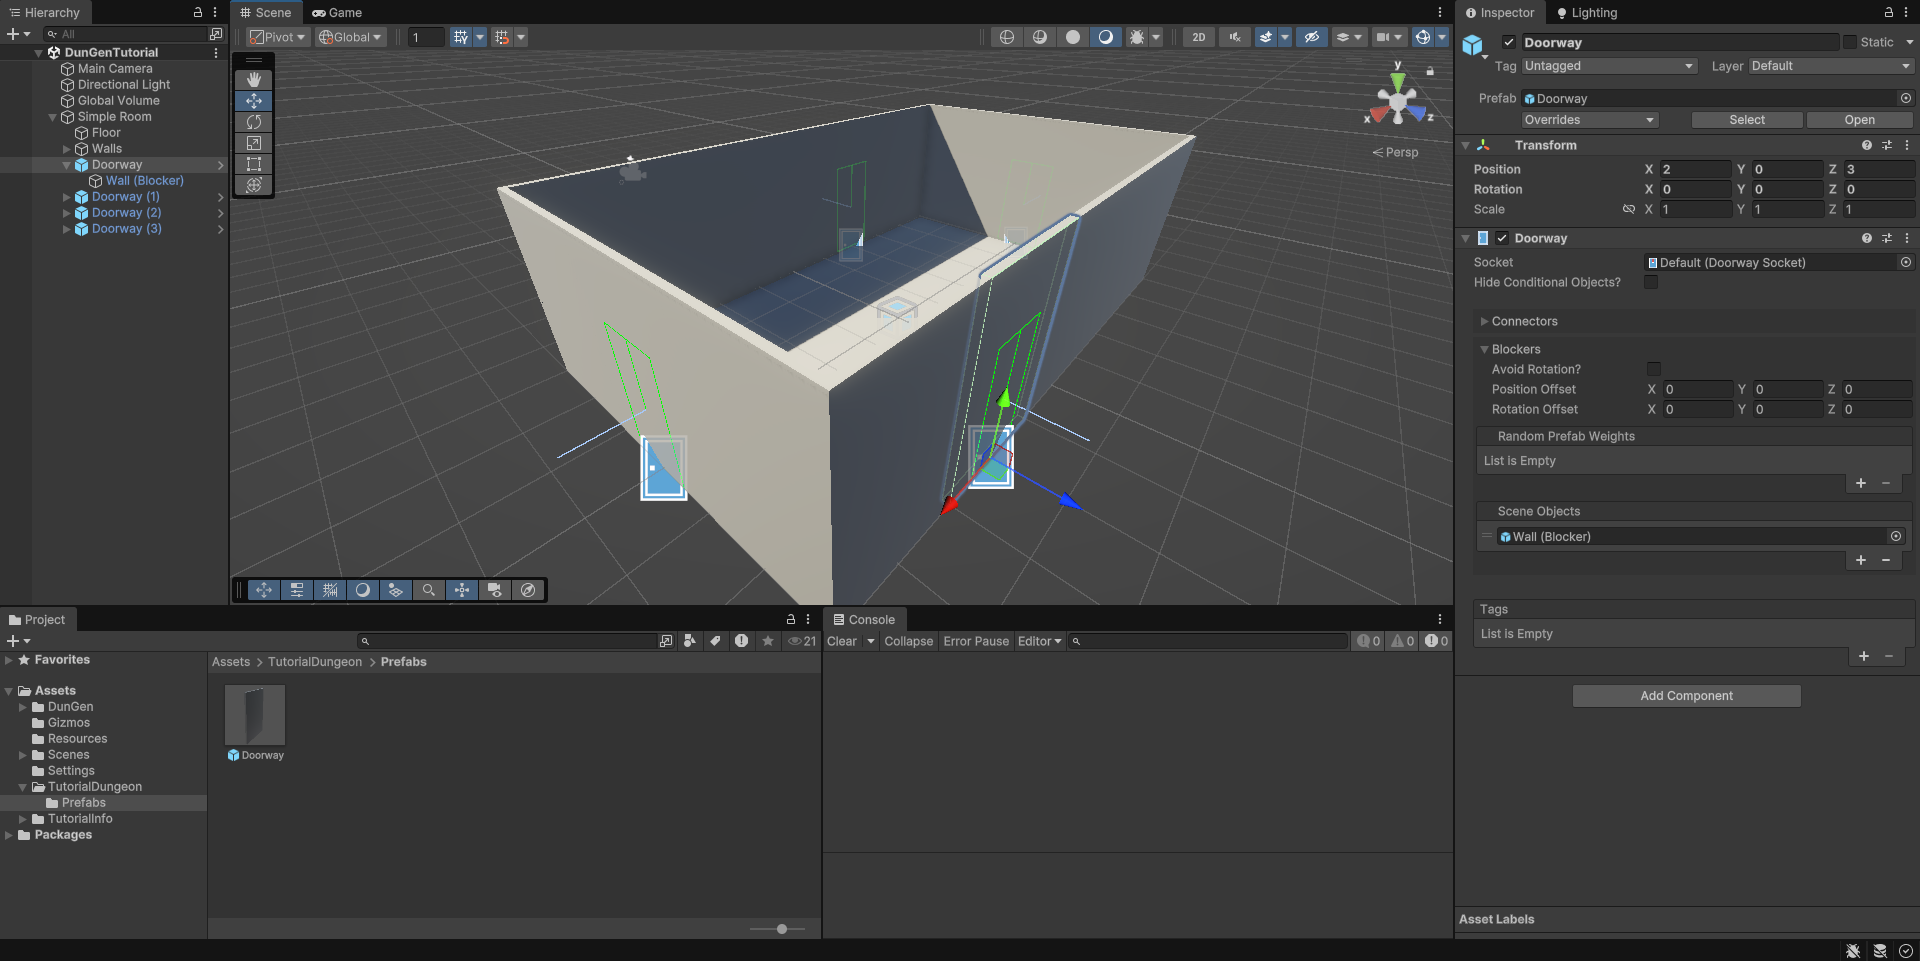Viewport: 1920px width, 961px height.
Task: Select the Hand view tool
Action: coord(254,80)
